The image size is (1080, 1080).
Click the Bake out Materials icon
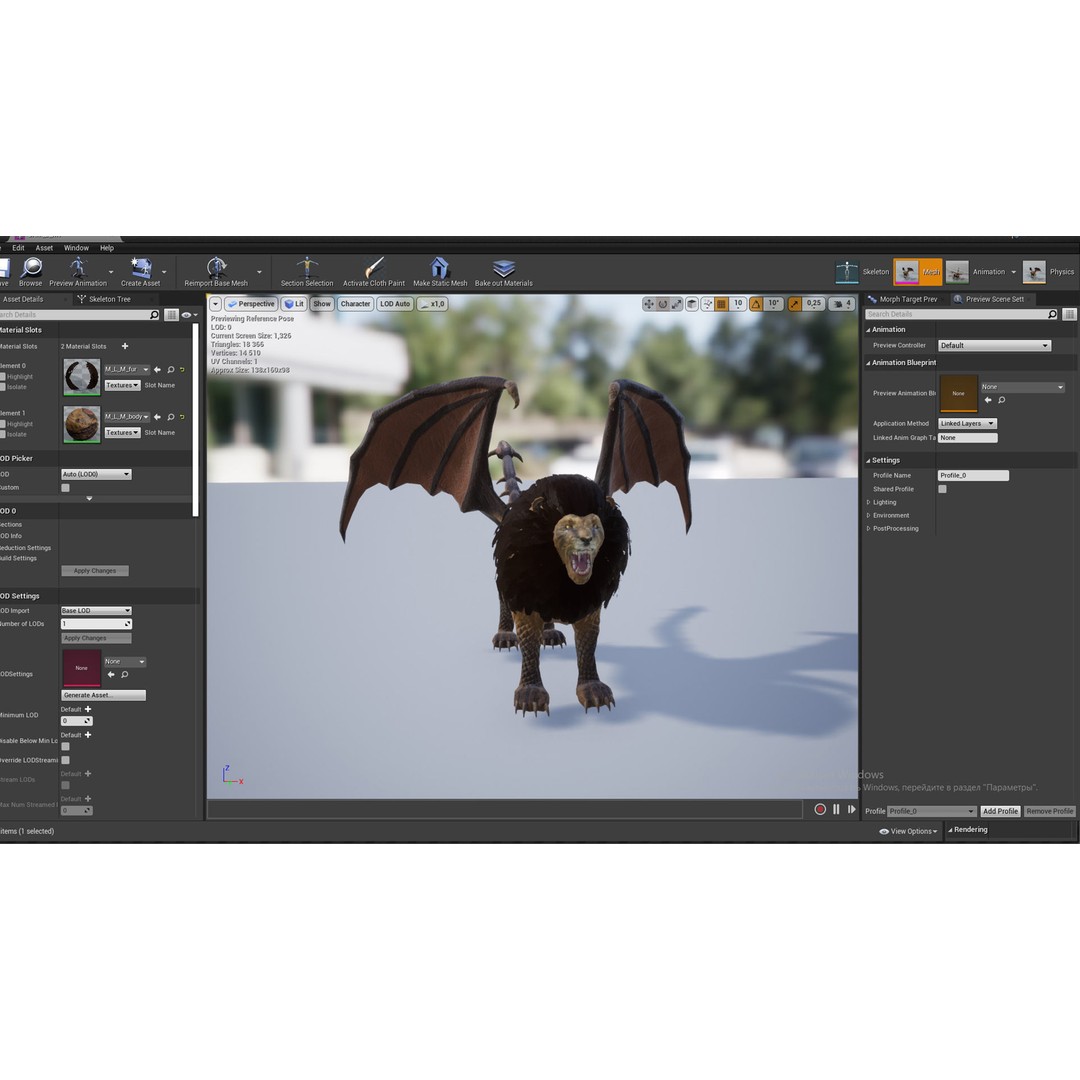(x=503, y=271)
